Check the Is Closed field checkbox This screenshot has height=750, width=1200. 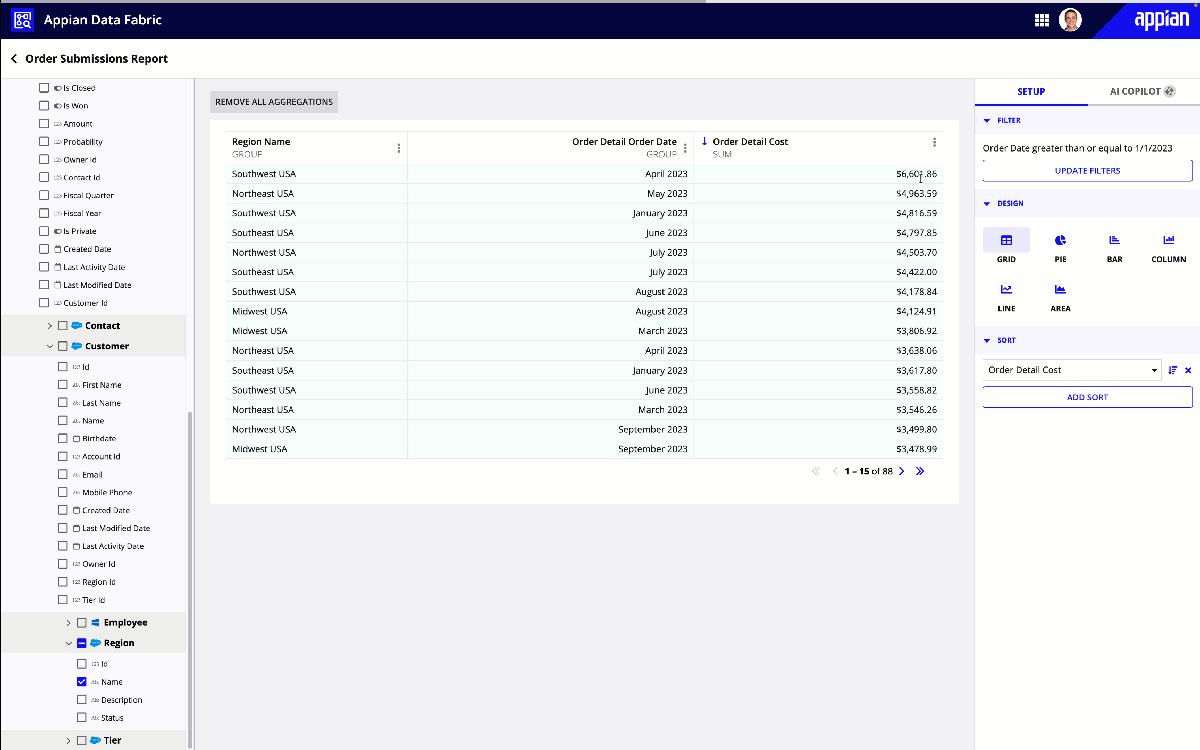point(44,88)
